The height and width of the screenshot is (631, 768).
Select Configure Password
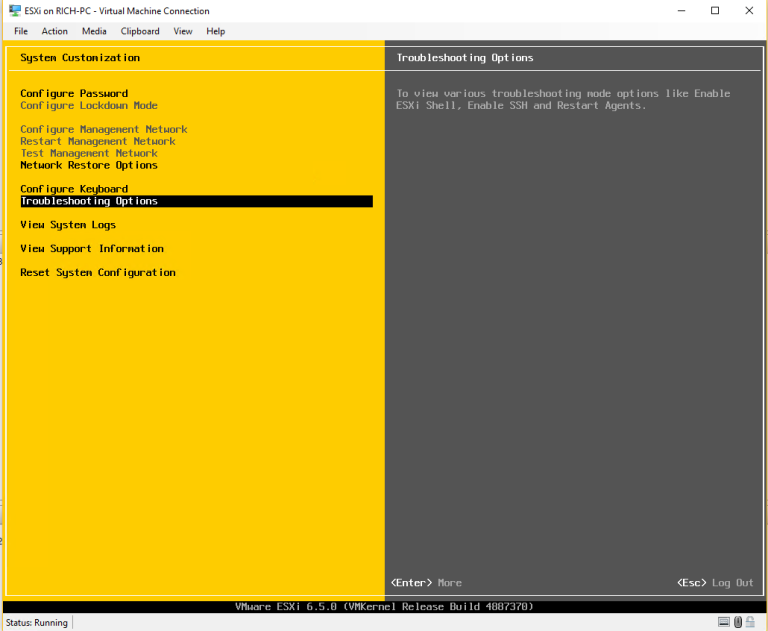click(74, 94)
